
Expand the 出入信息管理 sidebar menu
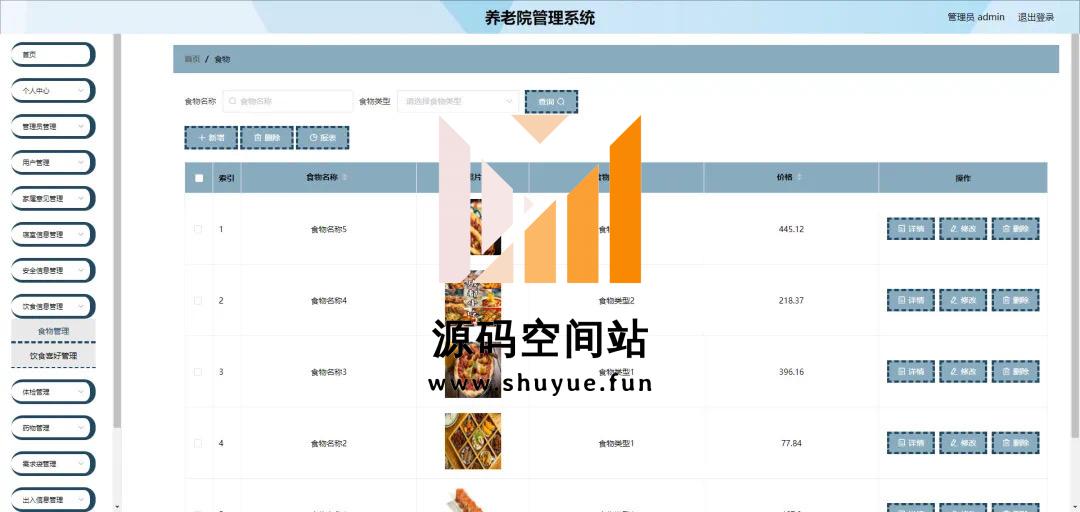53,500
